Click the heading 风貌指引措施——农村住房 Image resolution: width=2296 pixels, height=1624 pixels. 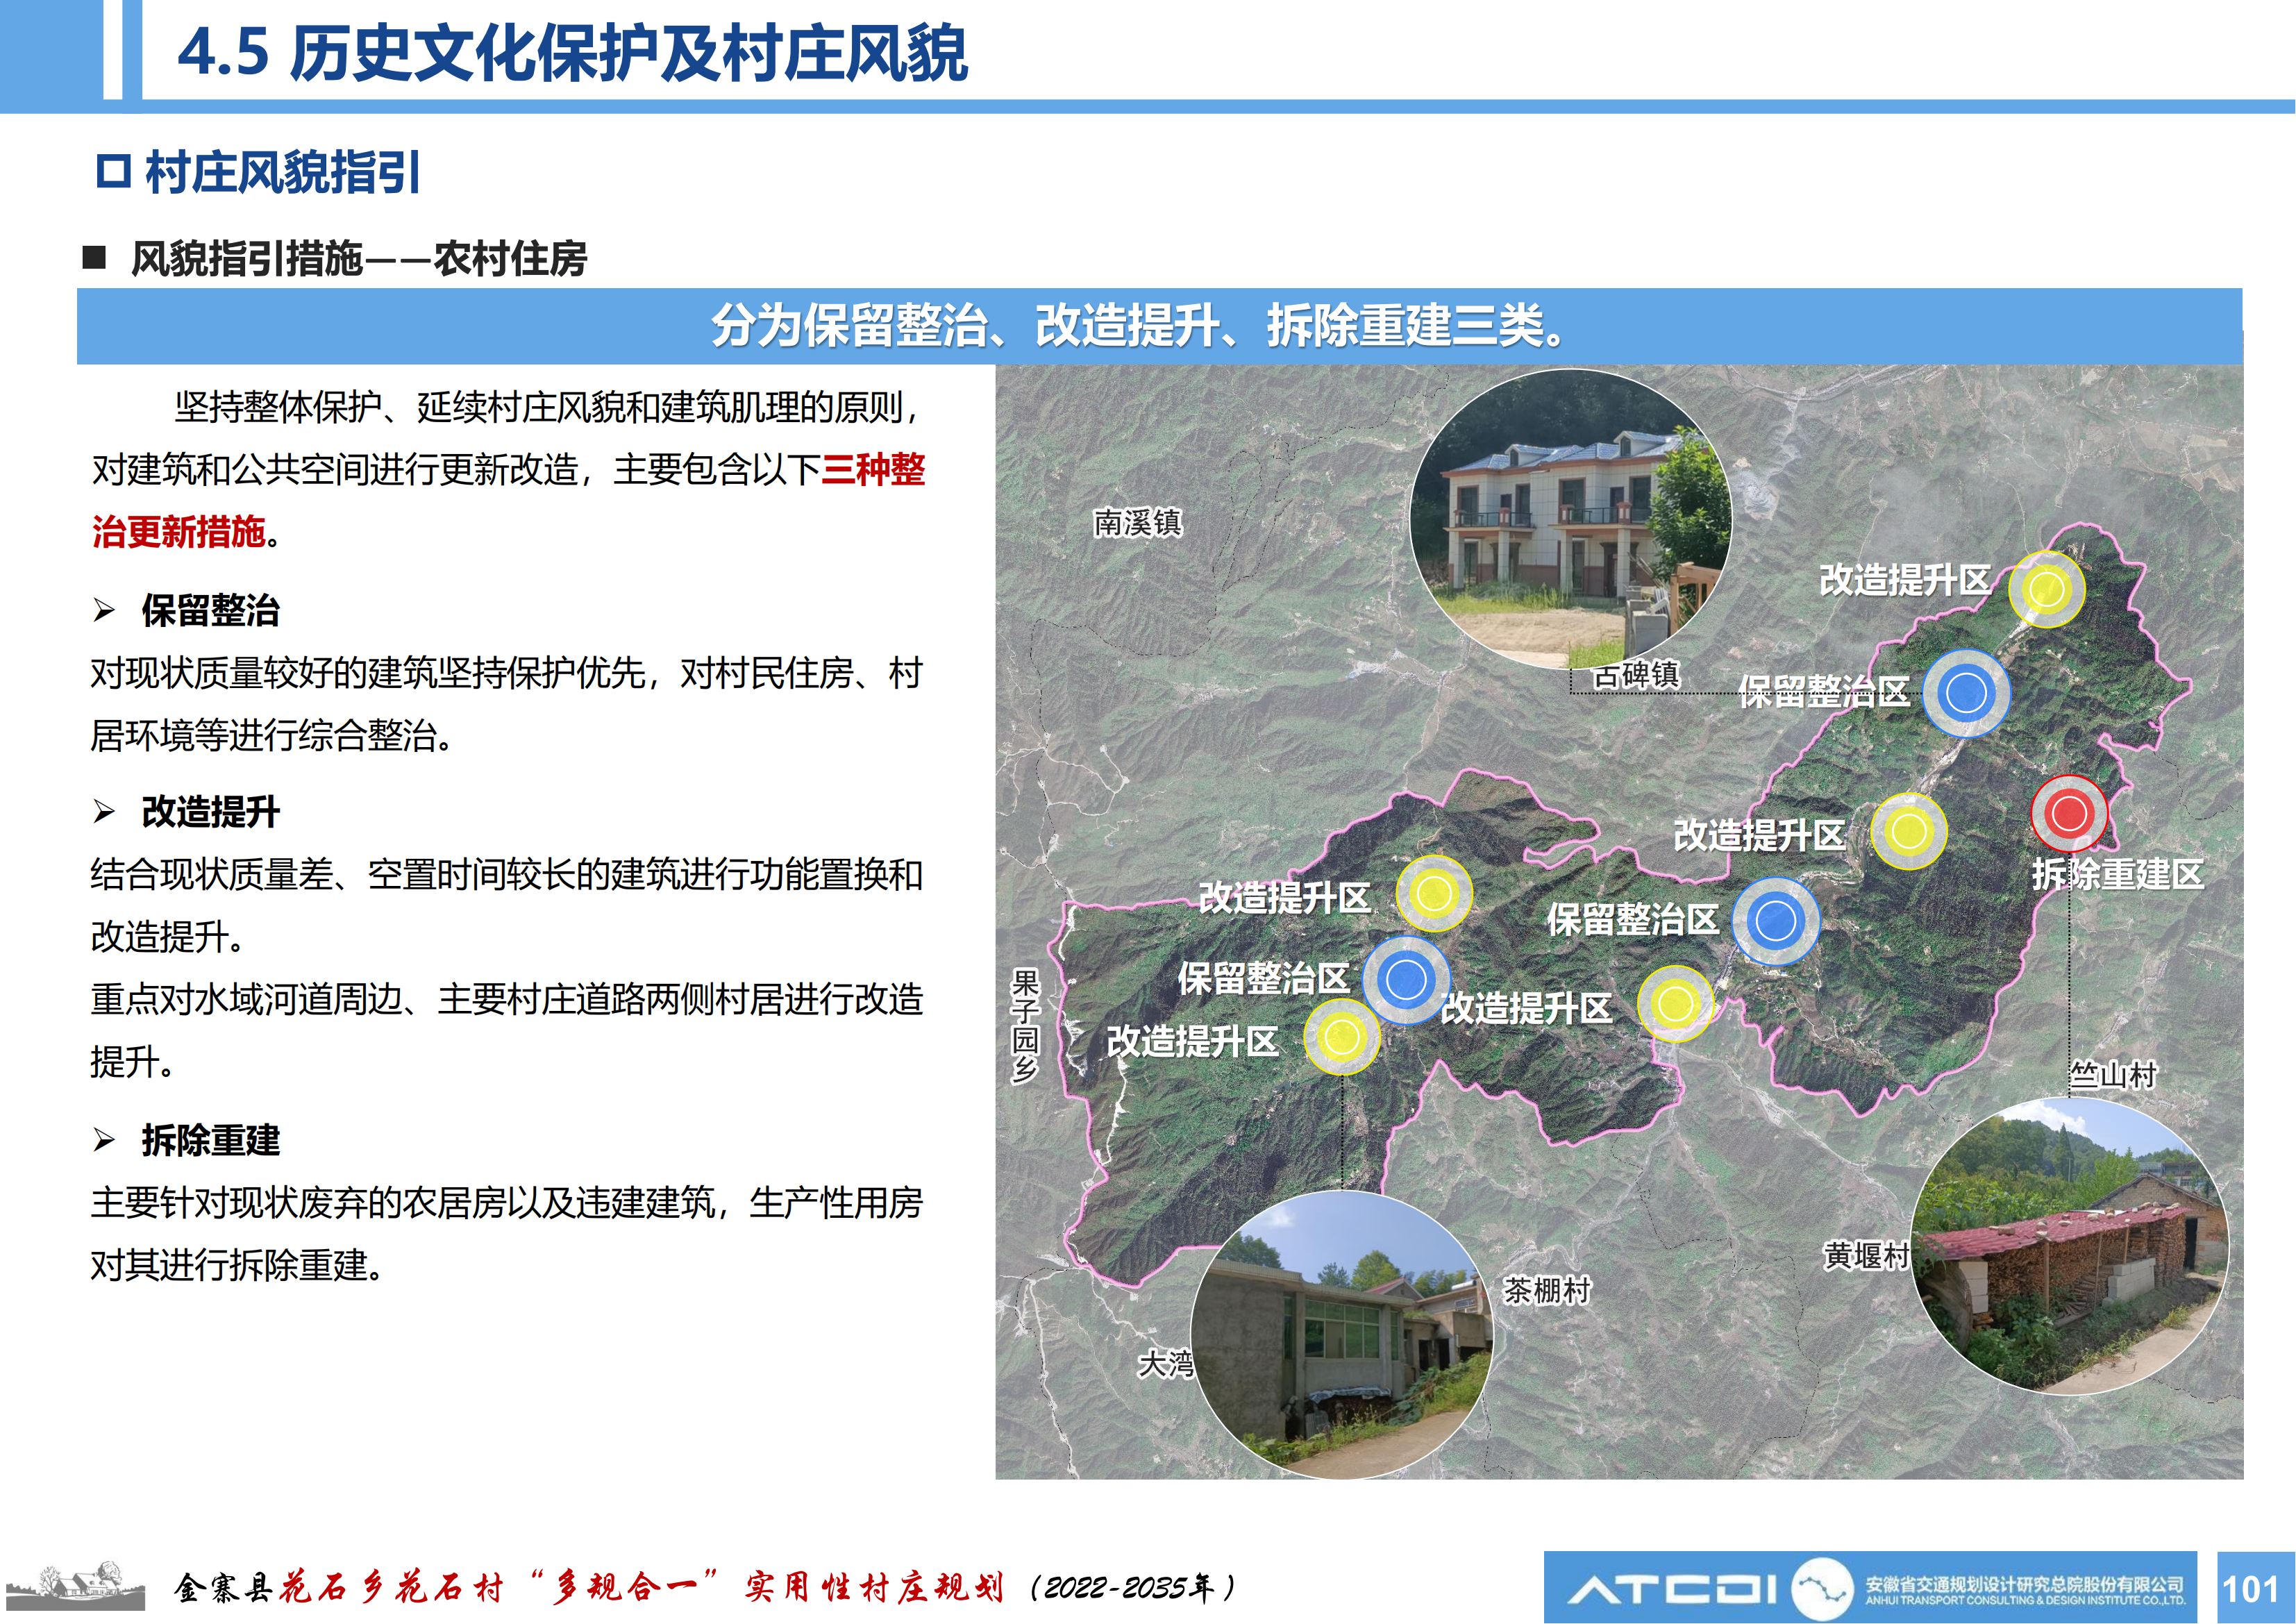[x=359, y=259]
